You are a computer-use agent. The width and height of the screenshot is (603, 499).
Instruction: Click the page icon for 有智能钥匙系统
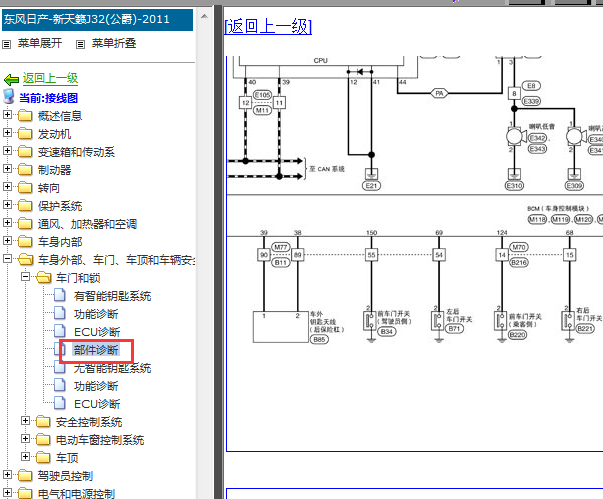pyautogui.click(x=59, y=295)
